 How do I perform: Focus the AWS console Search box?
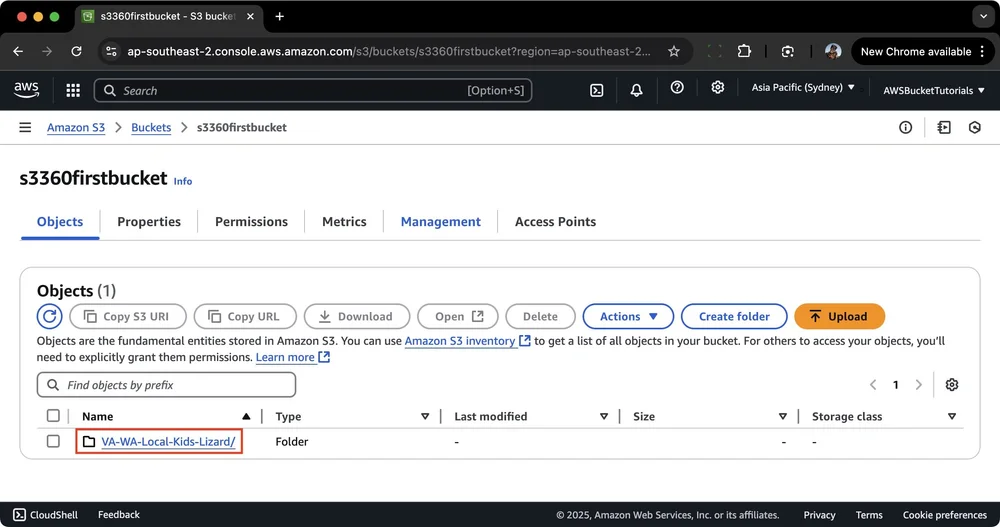(313, 91)
